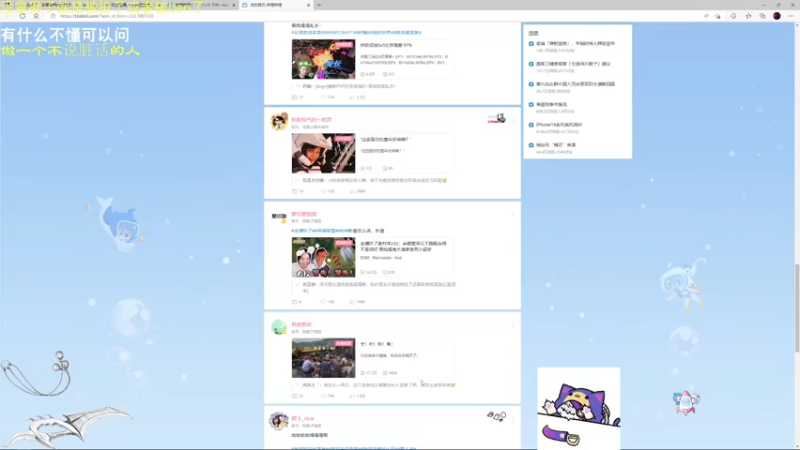Image resolution: width=800 pixels, height=450 pixels.
Task: Open second trending topic in sidebar
Action: (x=573, y=64)
